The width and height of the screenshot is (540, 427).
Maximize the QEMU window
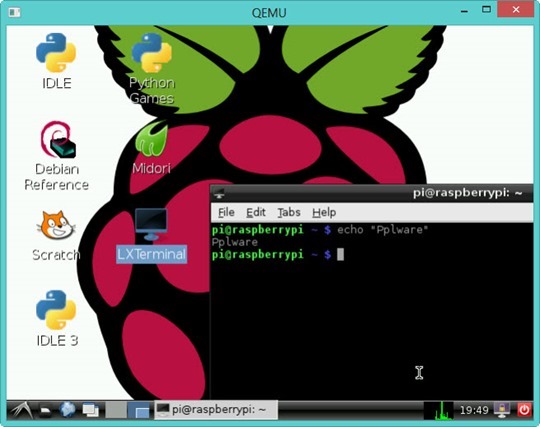(486, 10)
